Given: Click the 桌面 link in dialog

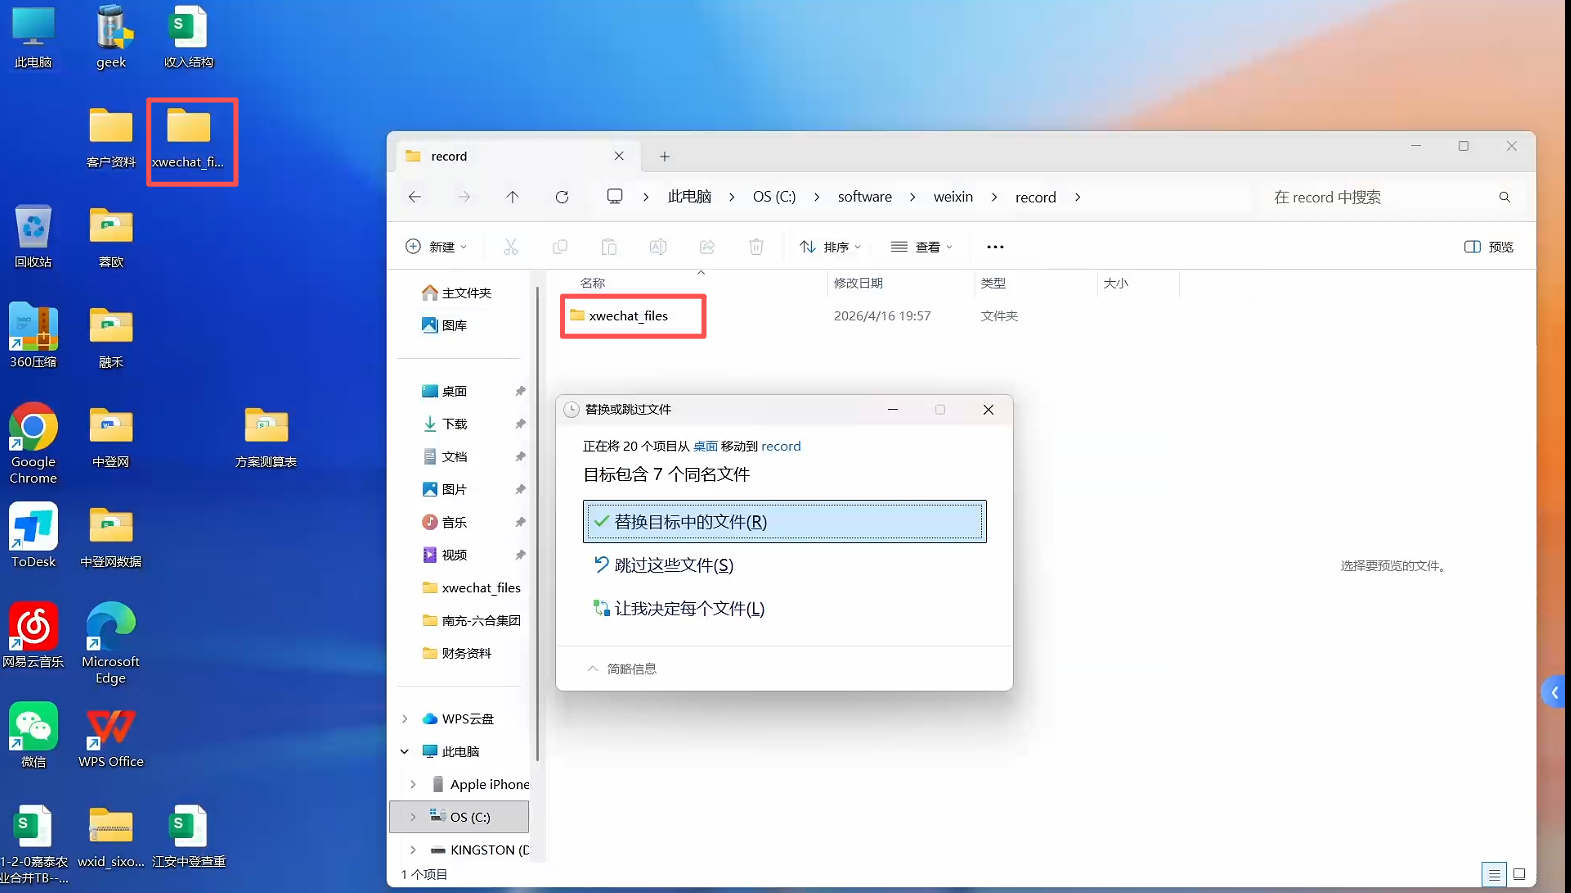Looking at the screenshot, I should (x=705, y=447).
